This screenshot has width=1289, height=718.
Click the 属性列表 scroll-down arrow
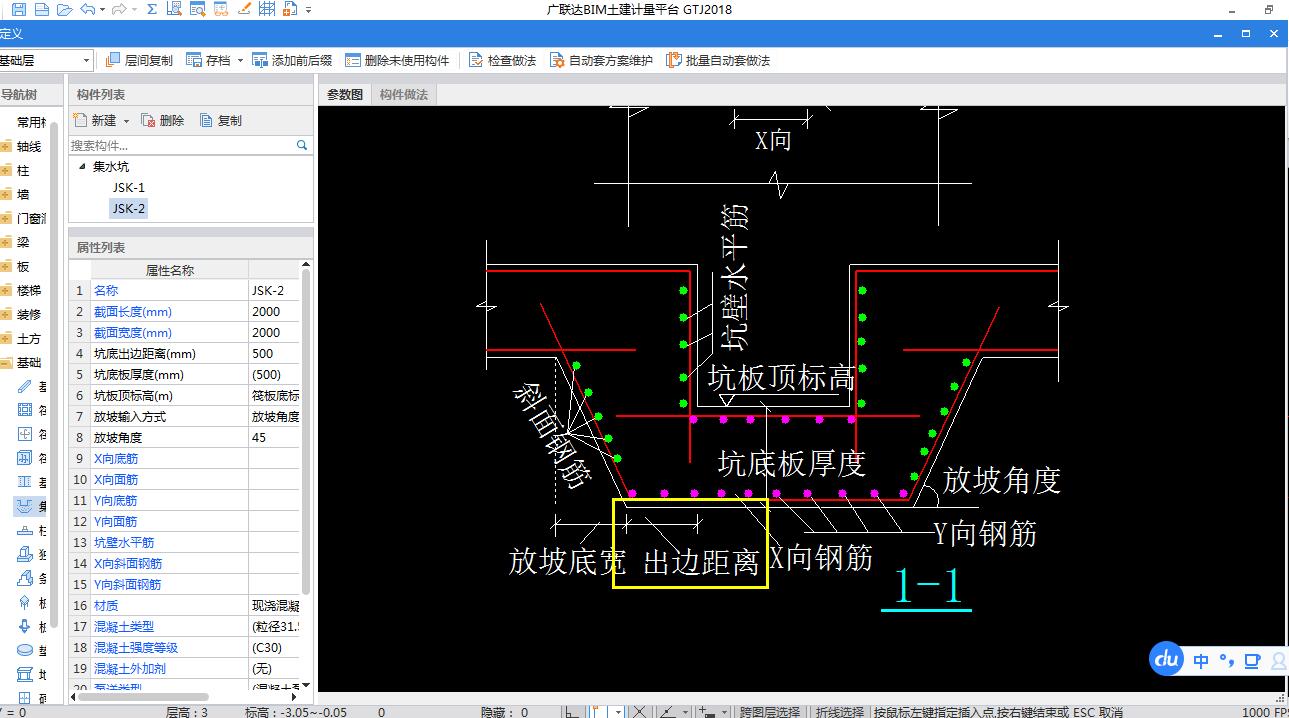(x=305, y=685)
